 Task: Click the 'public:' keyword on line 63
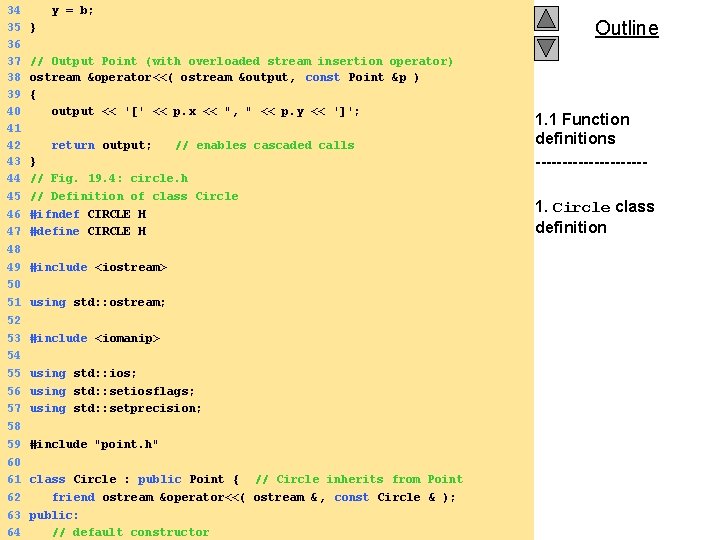click(x=54, y=515)
